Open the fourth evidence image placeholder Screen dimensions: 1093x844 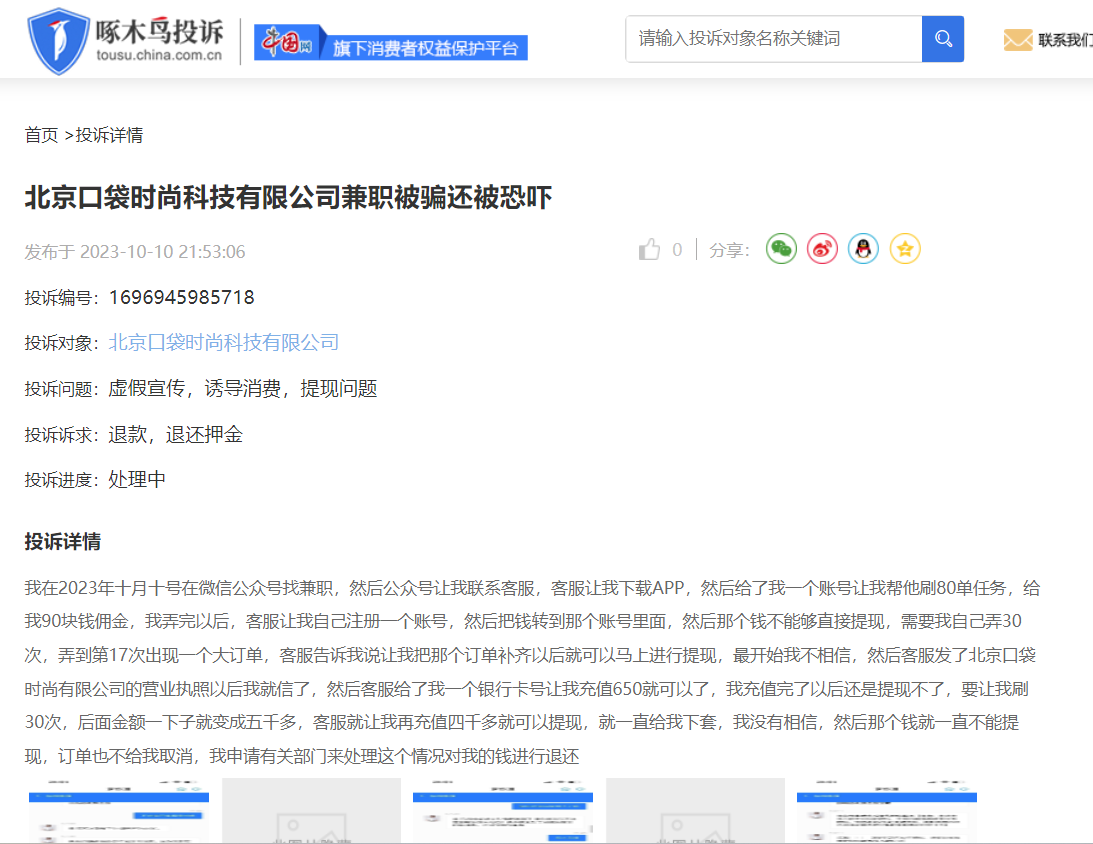coord(695,811)
